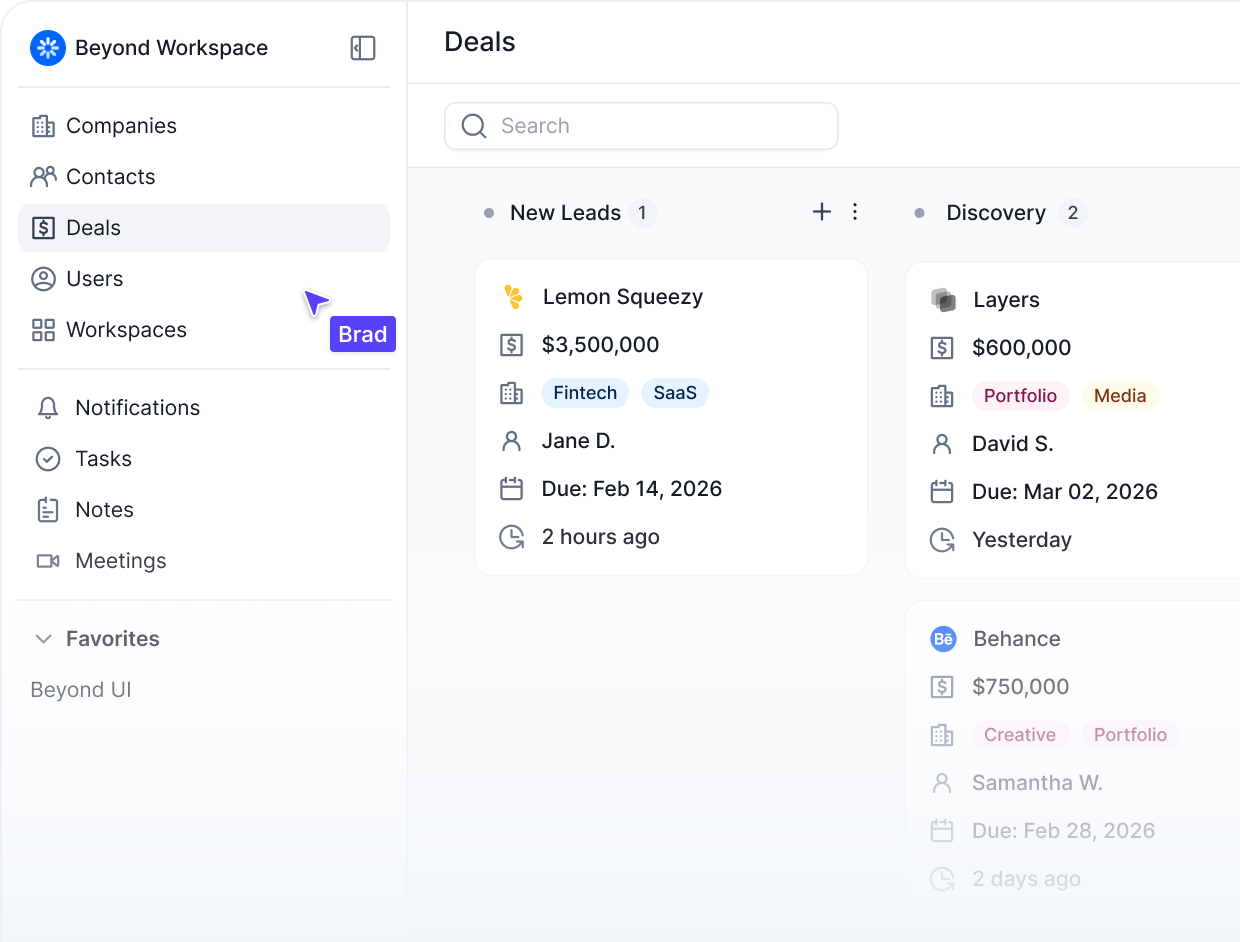Screen dimensions: 1240x942
Task: Open Workspaces in the sidebar
Action: point(204,330)
